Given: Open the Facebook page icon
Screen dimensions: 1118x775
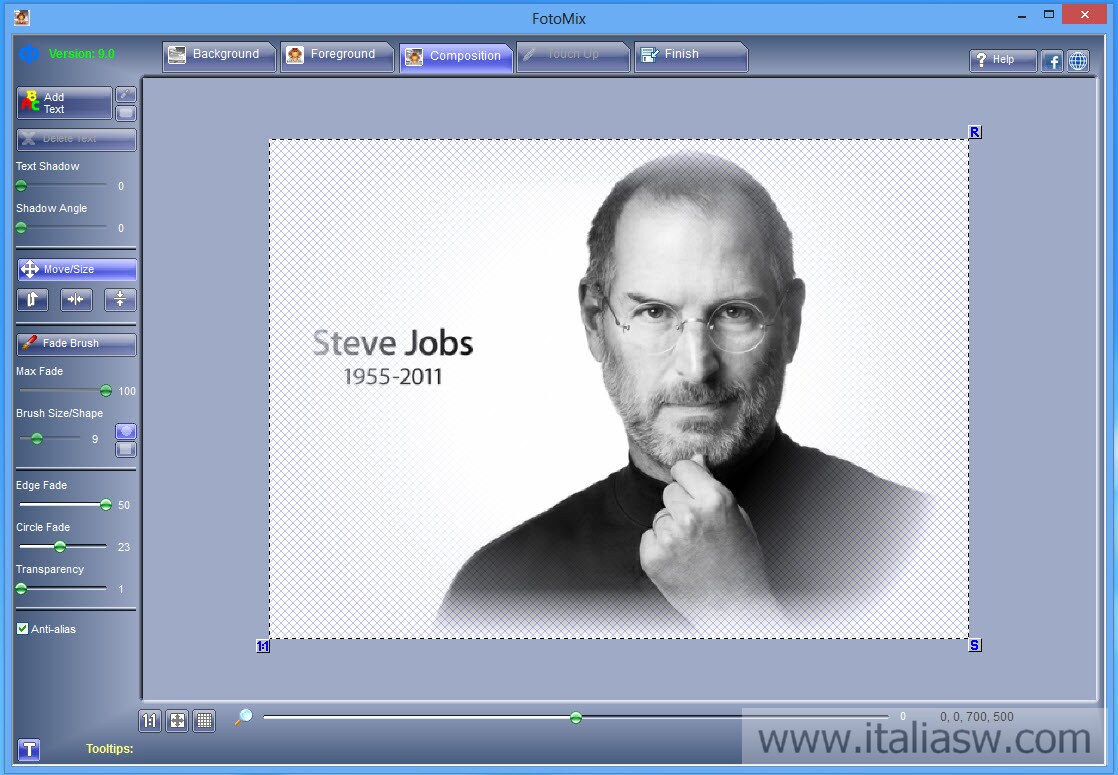Looking at the screenshot, I should tap(1052, 61).
